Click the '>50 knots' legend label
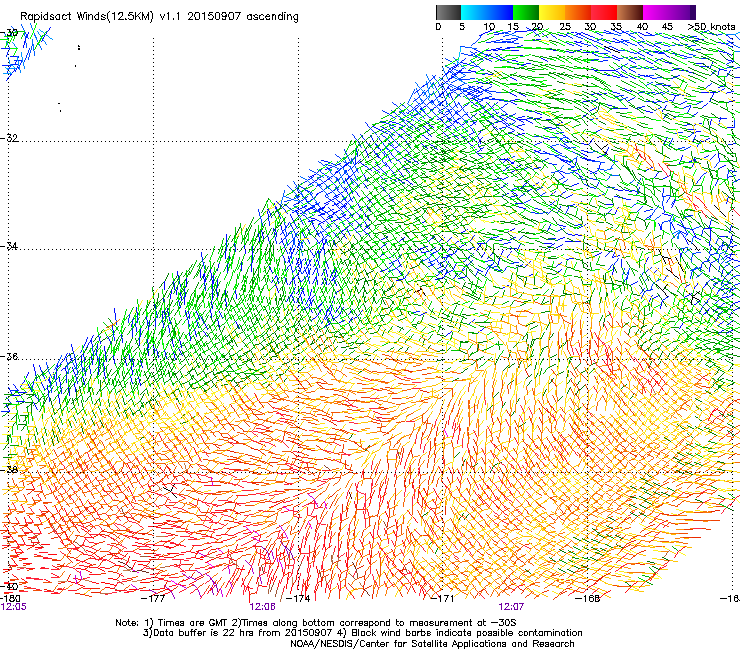This screenshot has width=740, height=650. pyautogui.click(x=711, y=26)
